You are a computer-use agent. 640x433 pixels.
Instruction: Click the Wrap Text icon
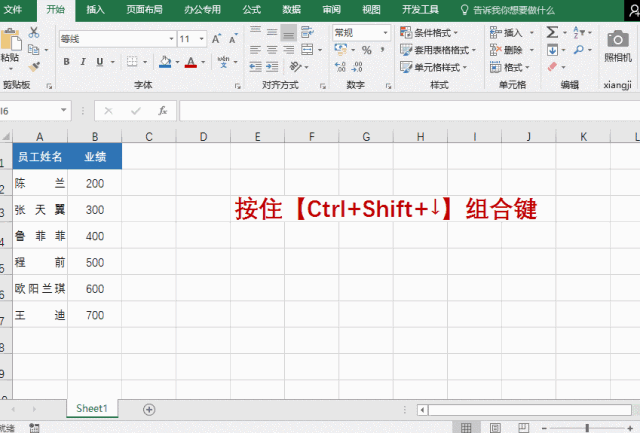tap(307, 32)
